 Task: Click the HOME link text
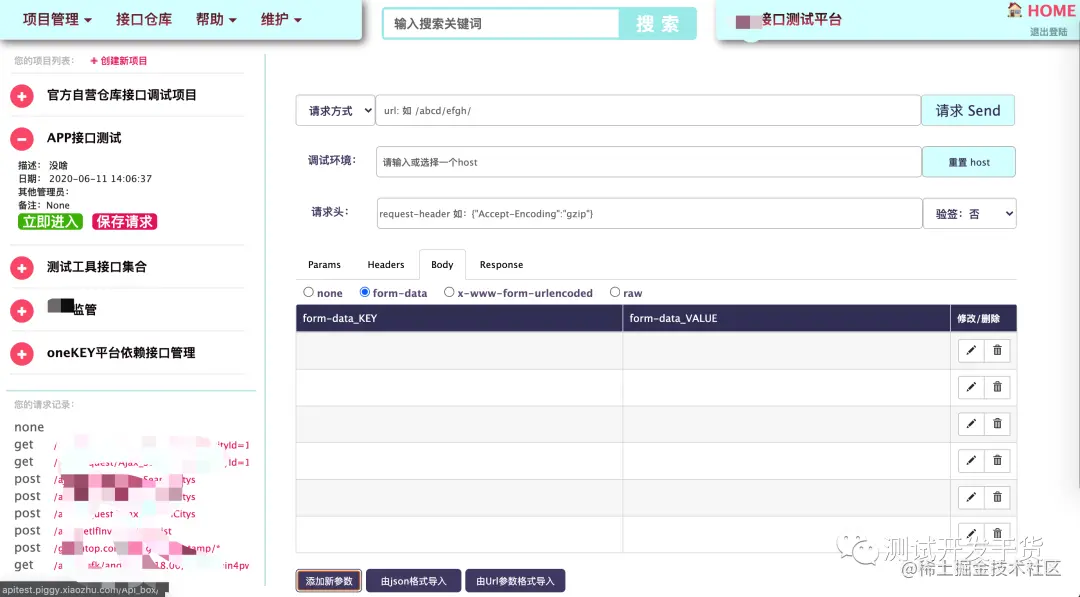point(1051,11)
